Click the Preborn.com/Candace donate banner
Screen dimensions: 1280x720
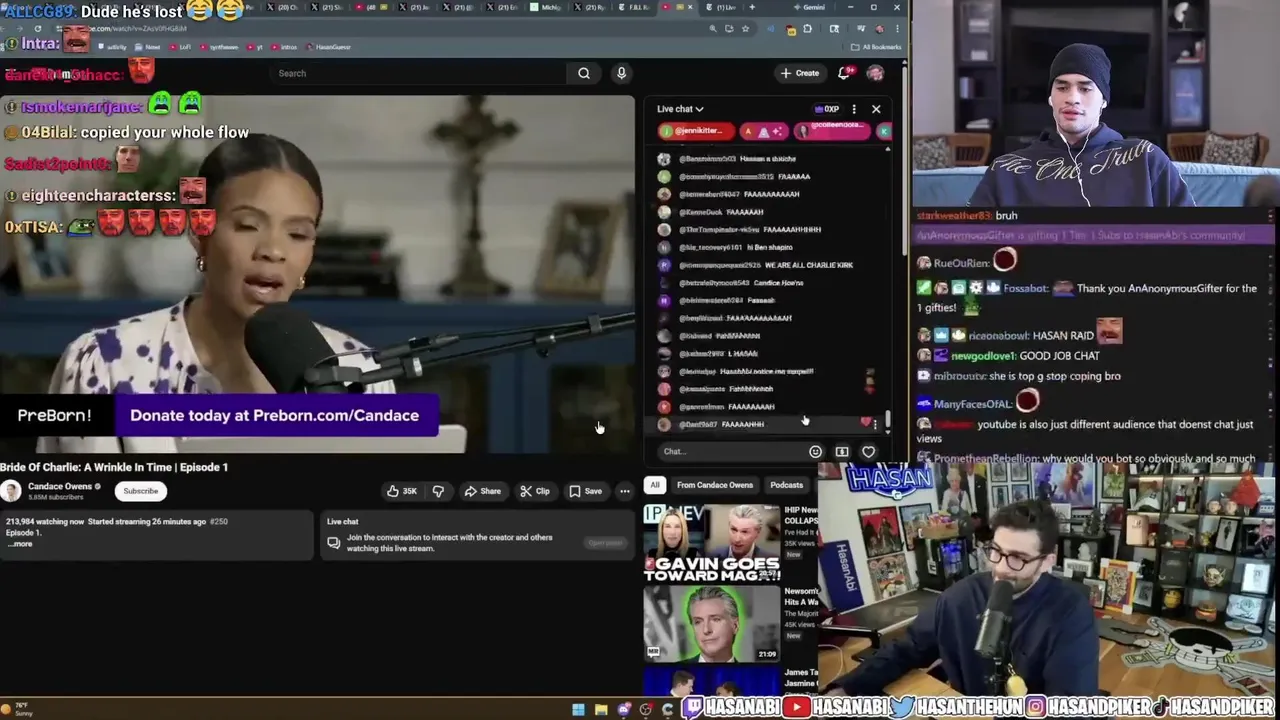pyautogui.click(x=276, y=415)
